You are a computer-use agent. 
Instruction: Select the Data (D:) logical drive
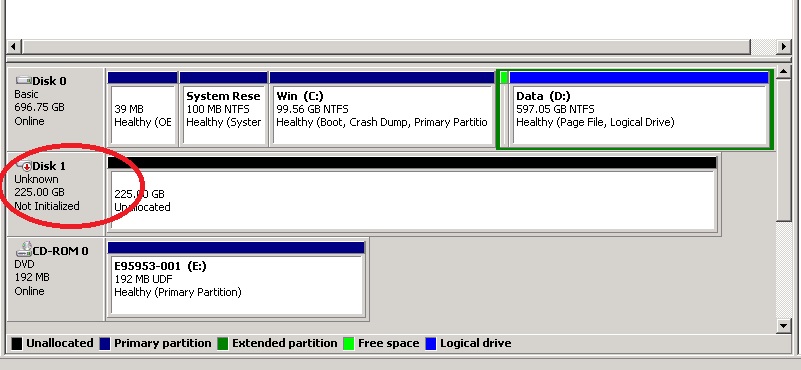click(x=640, y=109)
